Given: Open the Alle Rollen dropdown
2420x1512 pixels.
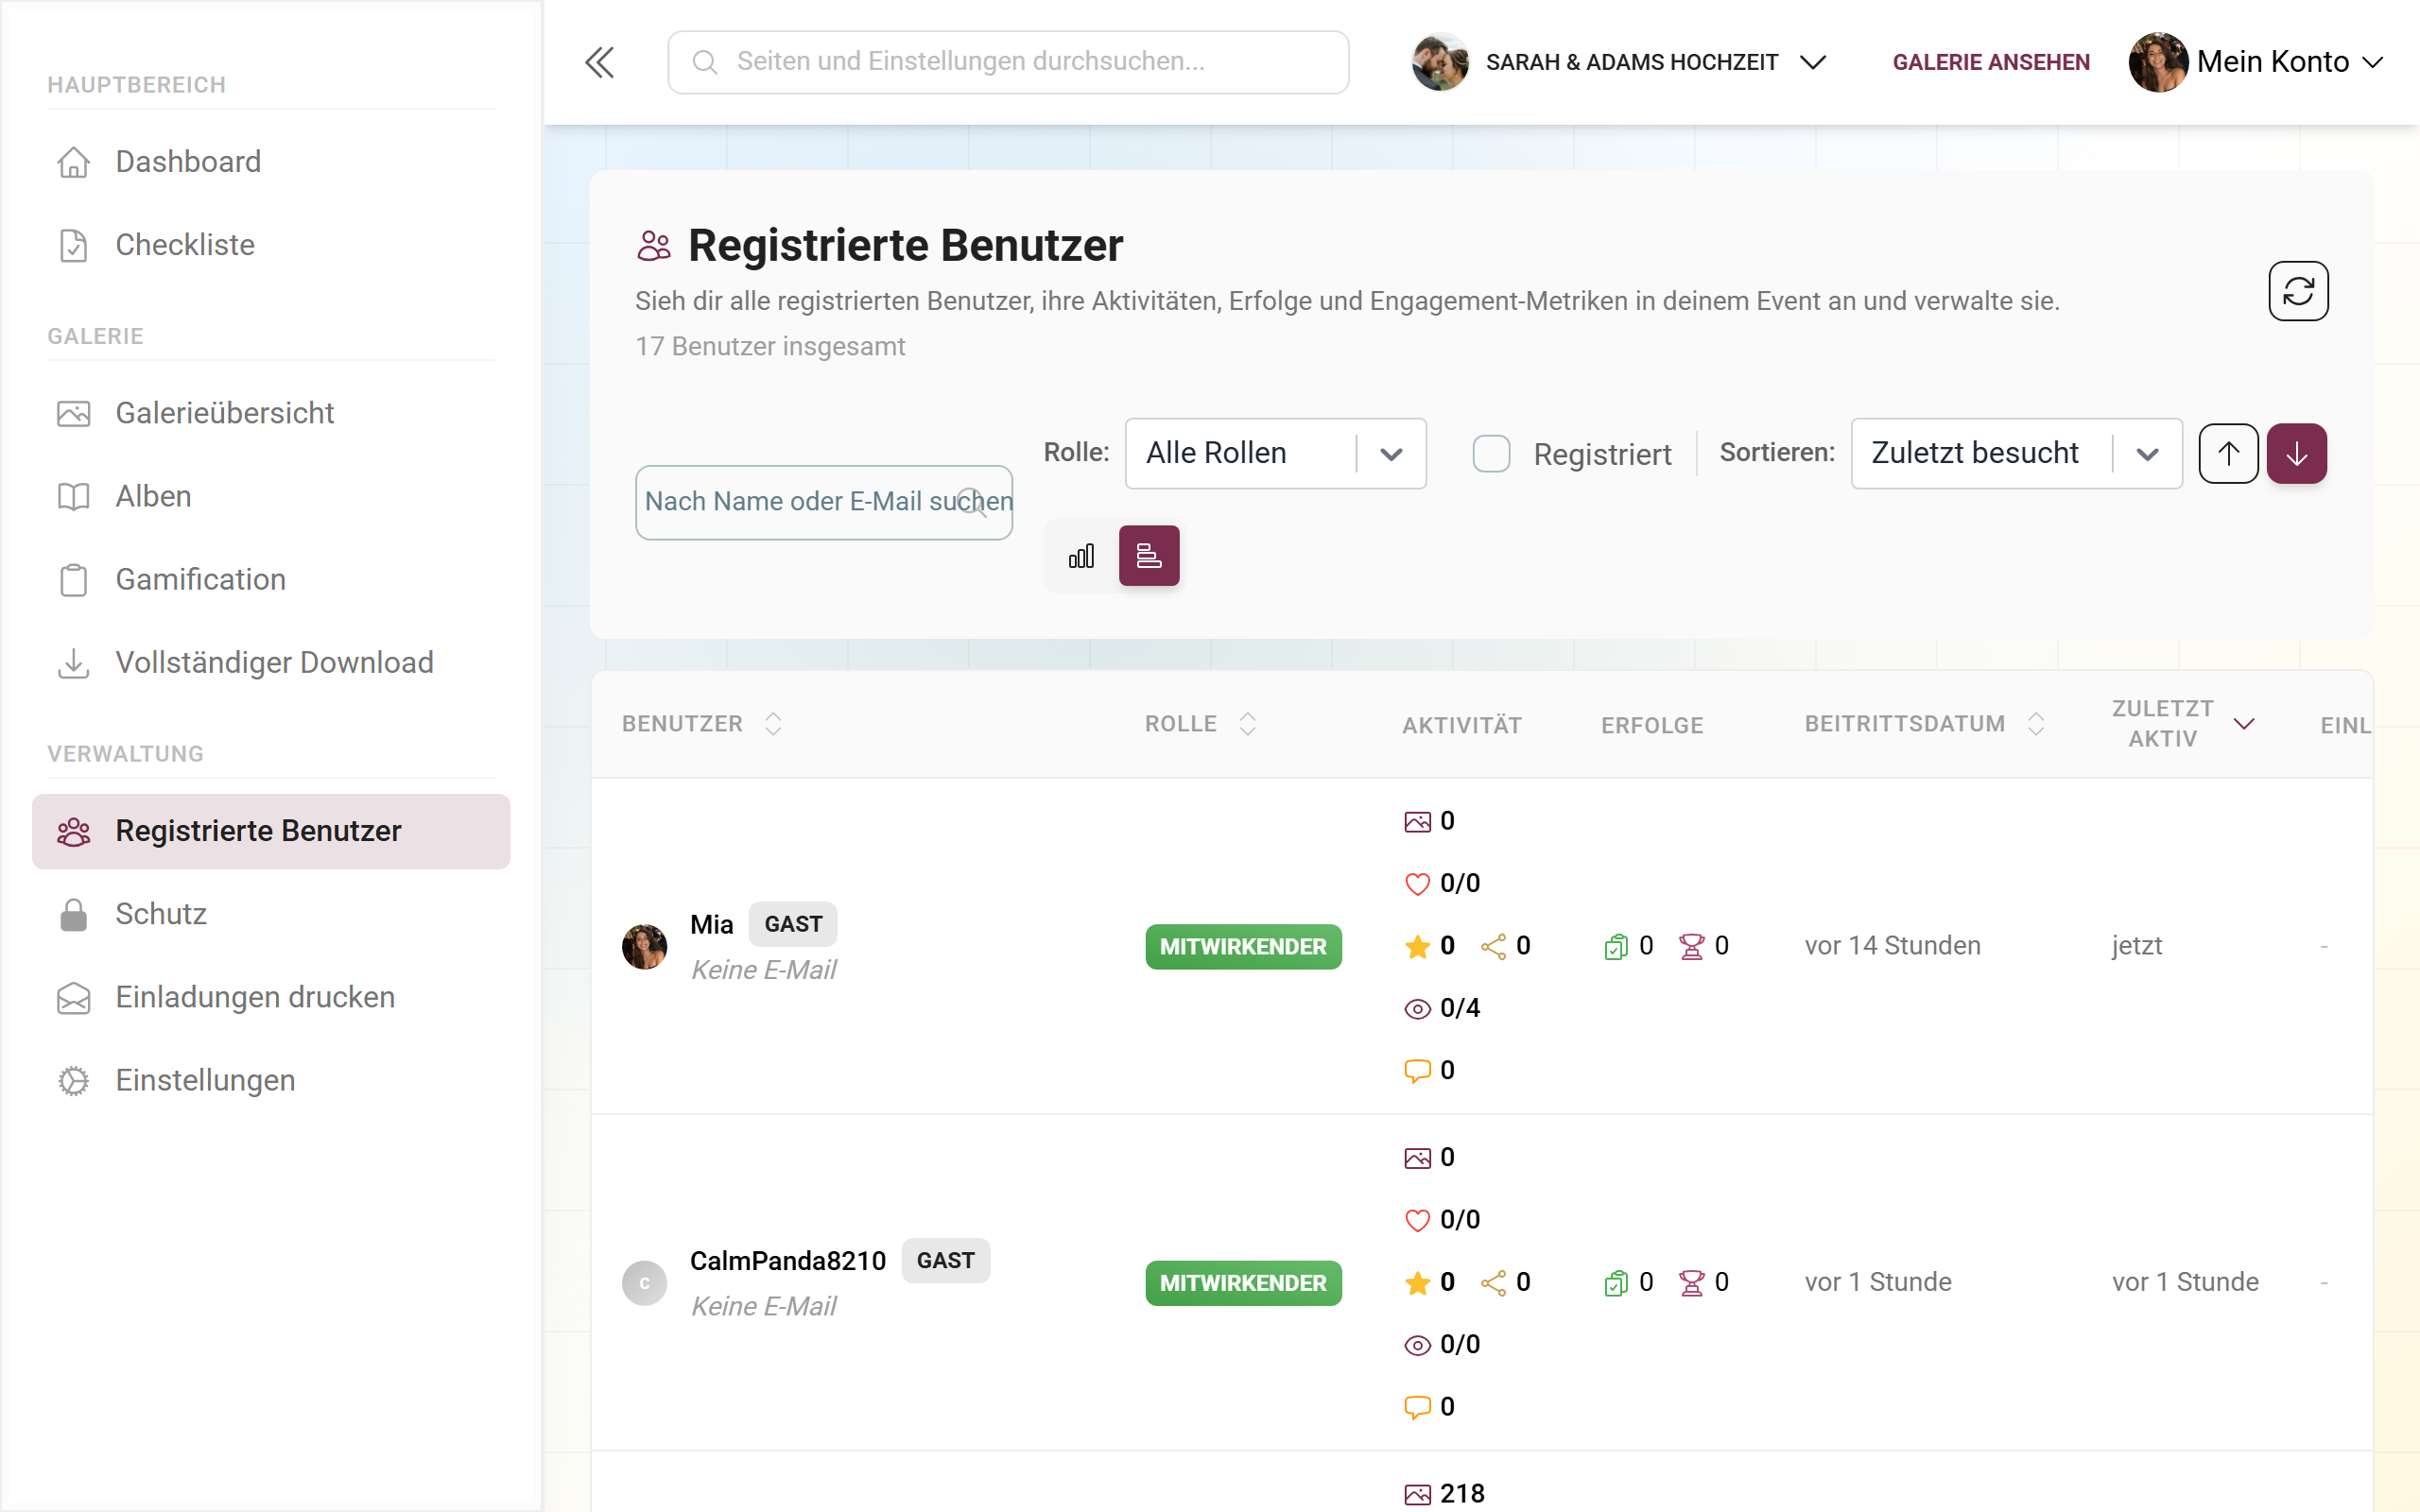Looking at the screenshot, I should tap(1275, 453).
